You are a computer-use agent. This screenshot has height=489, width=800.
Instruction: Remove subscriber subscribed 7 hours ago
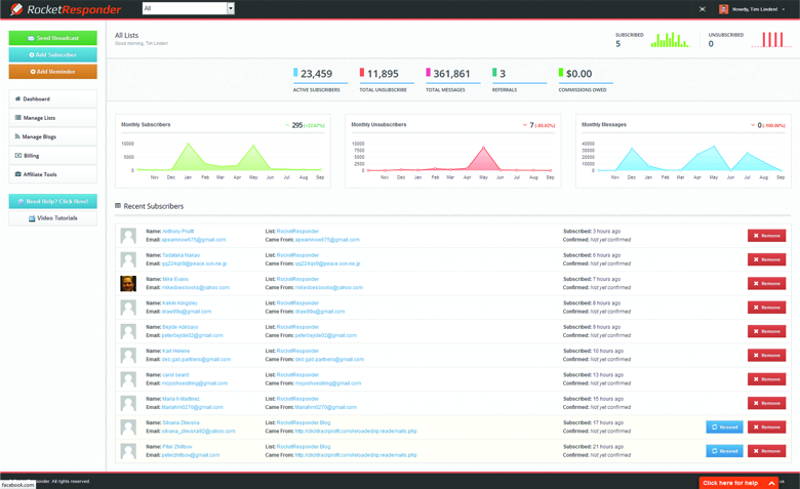[x=766, y=283]
